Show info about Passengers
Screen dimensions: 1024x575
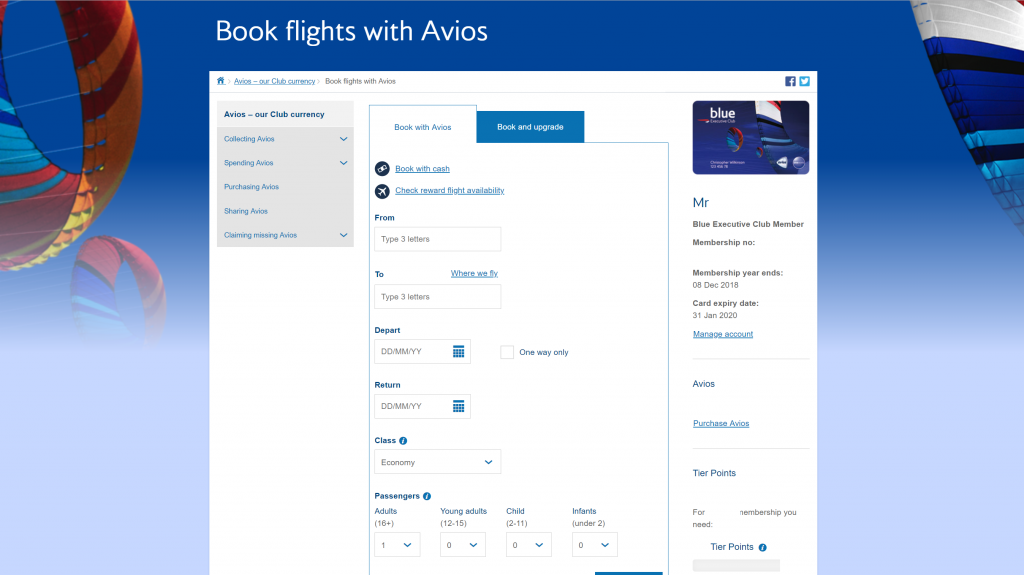[427, 497]
